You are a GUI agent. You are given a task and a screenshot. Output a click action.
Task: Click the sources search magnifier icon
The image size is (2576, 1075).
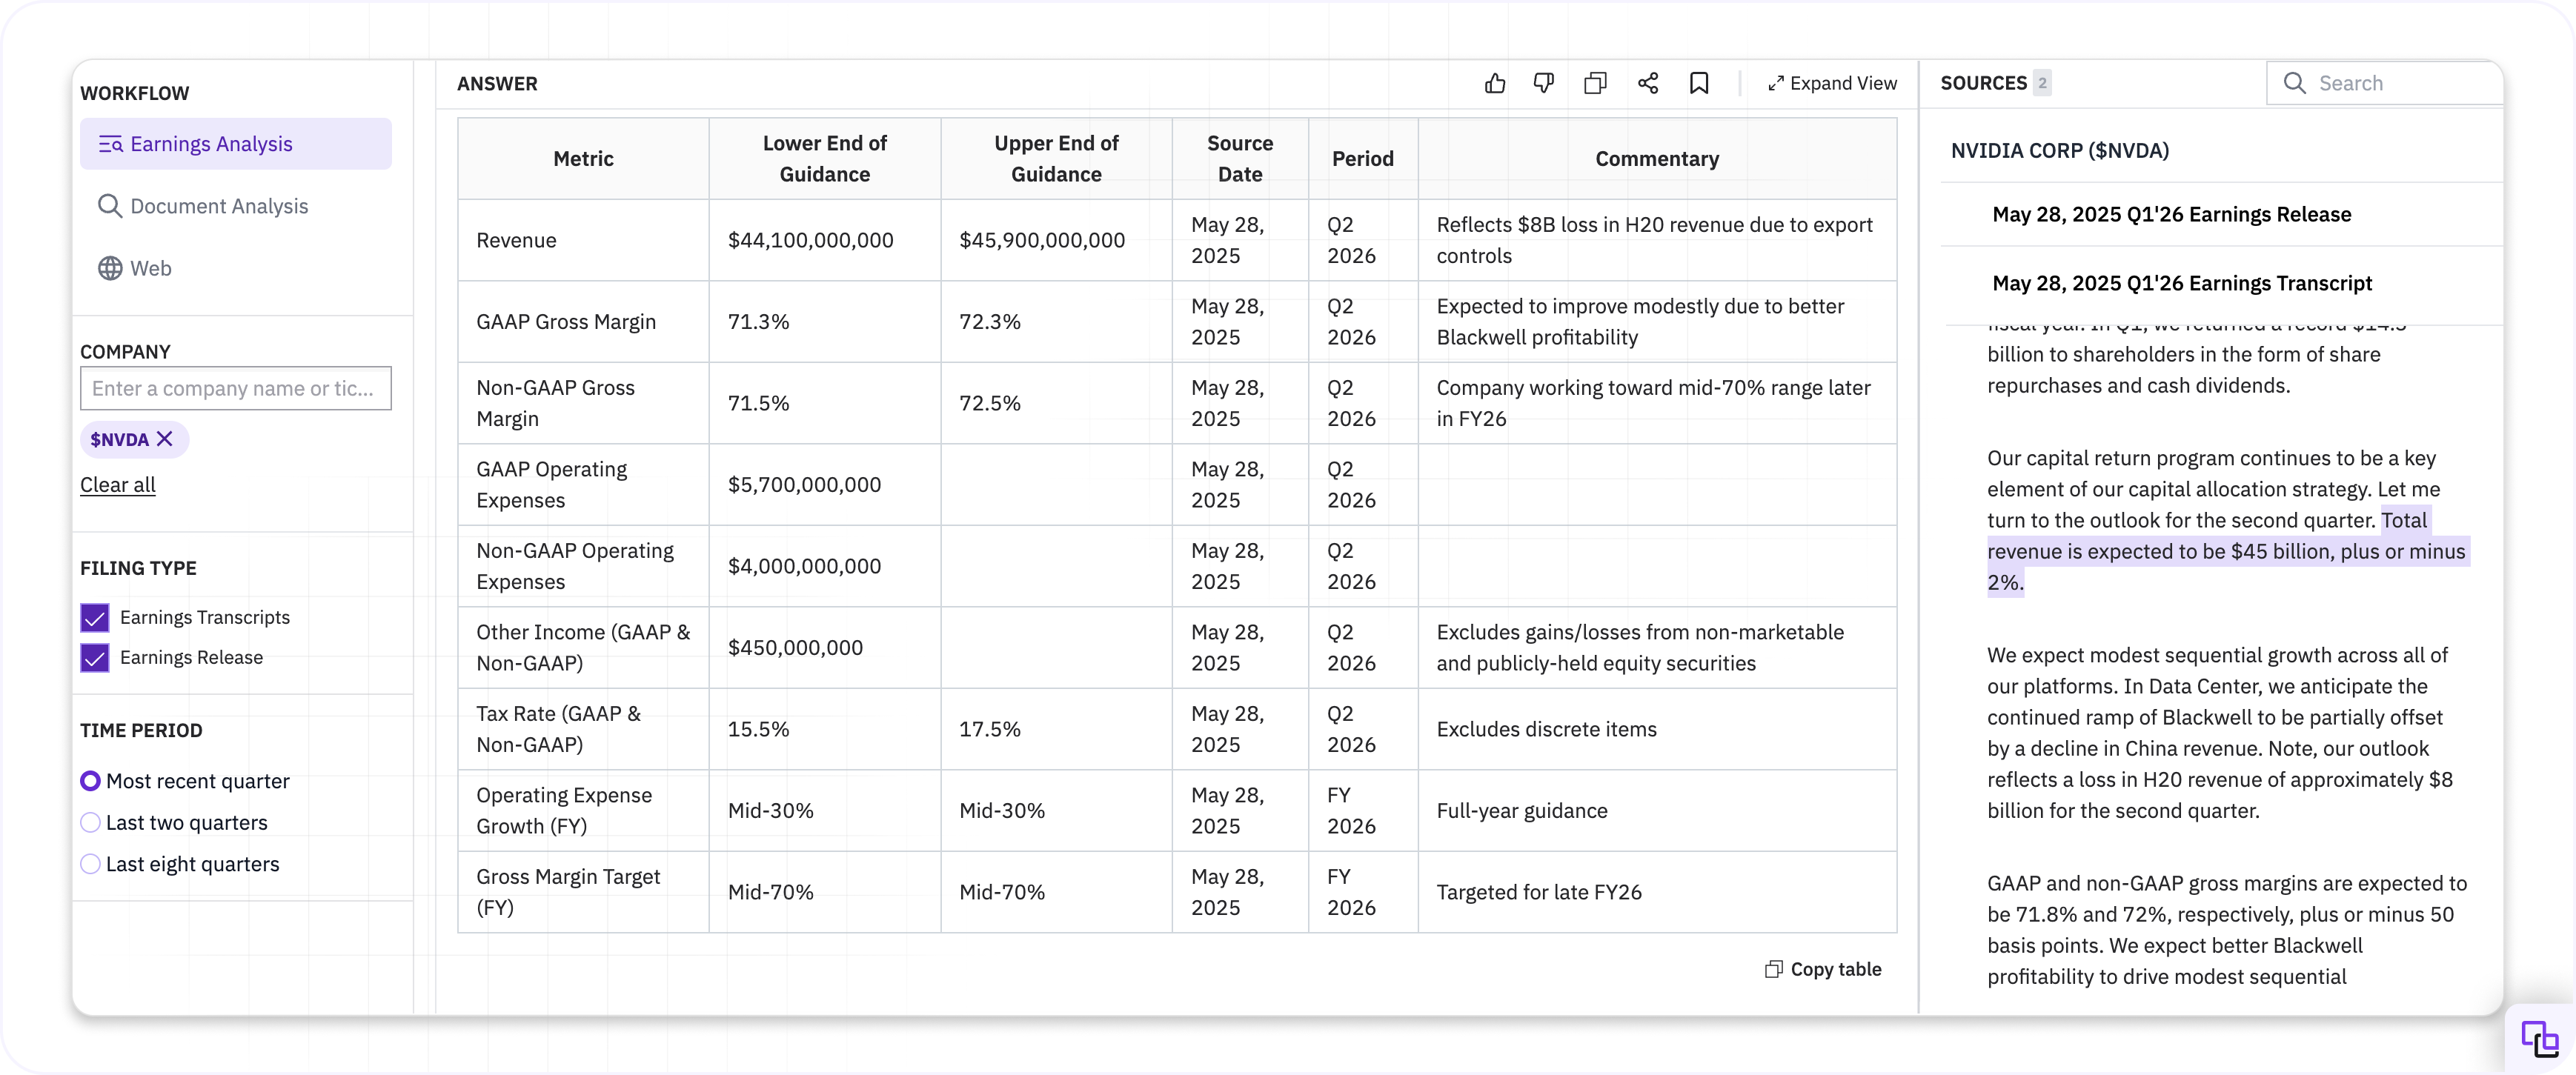tap(2294, 84)
